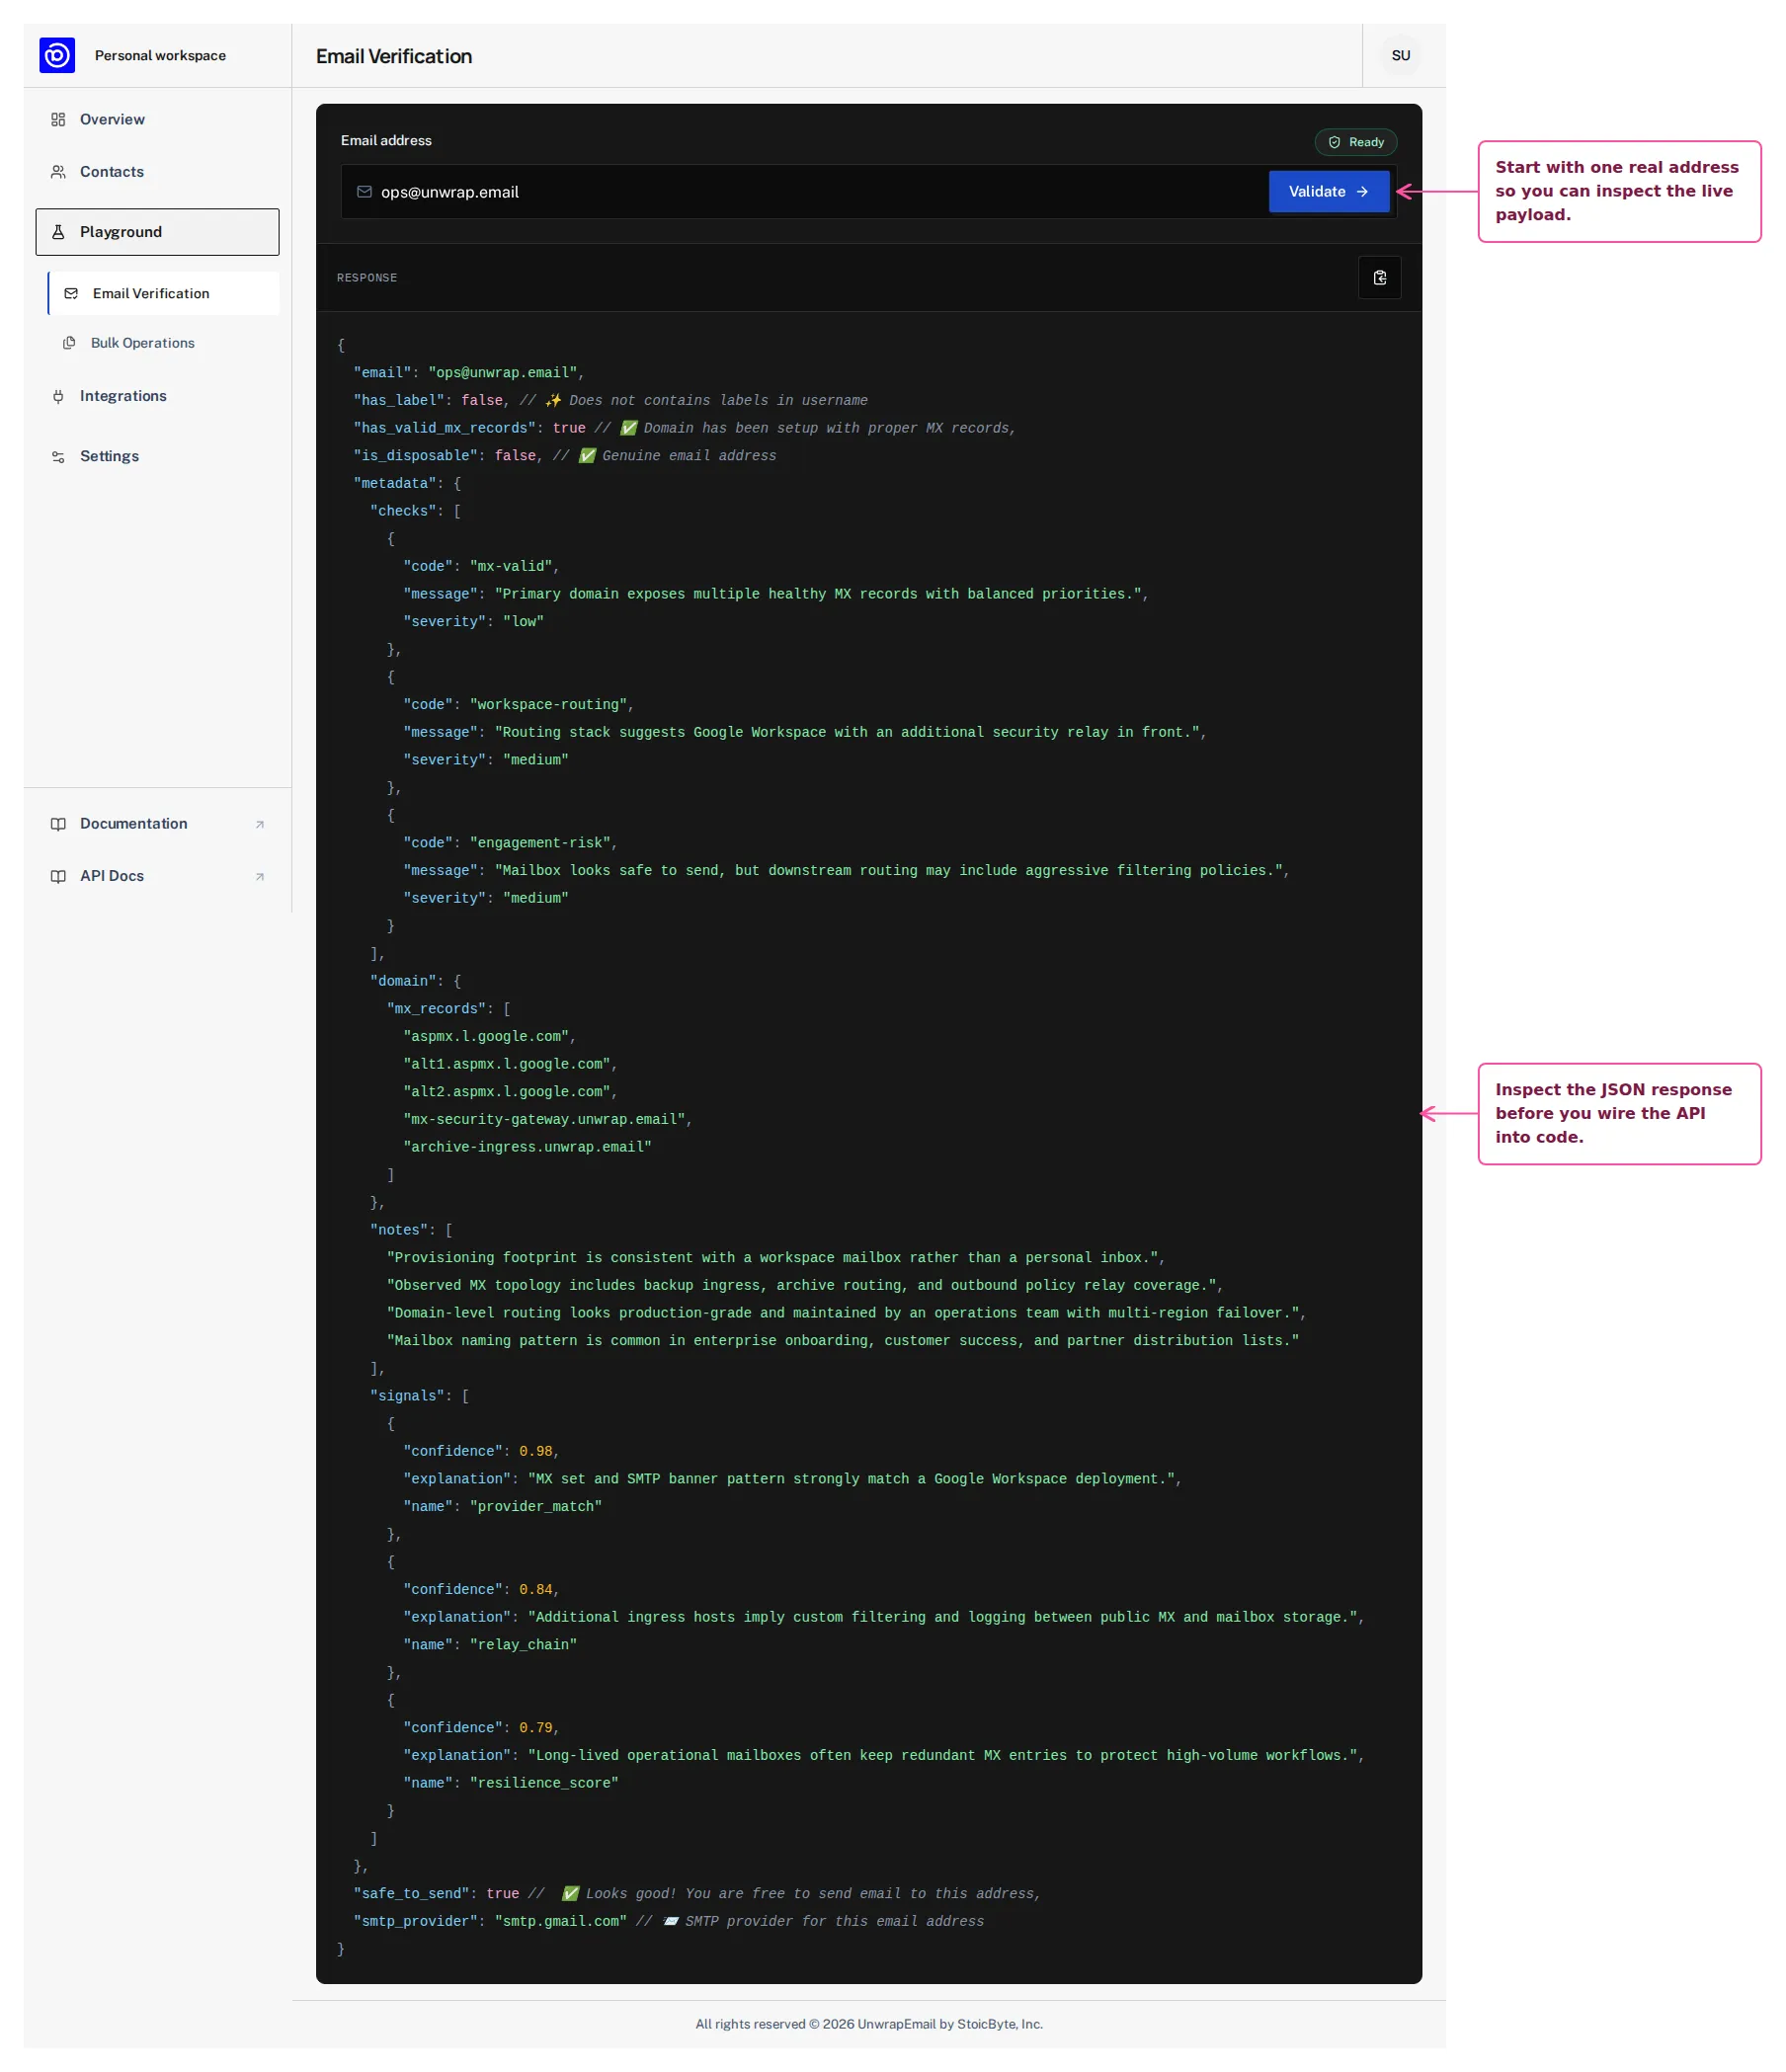Click the Personal workspace label
The height and width of the screenshot is (2072, 1786).
tap(160, 56)
